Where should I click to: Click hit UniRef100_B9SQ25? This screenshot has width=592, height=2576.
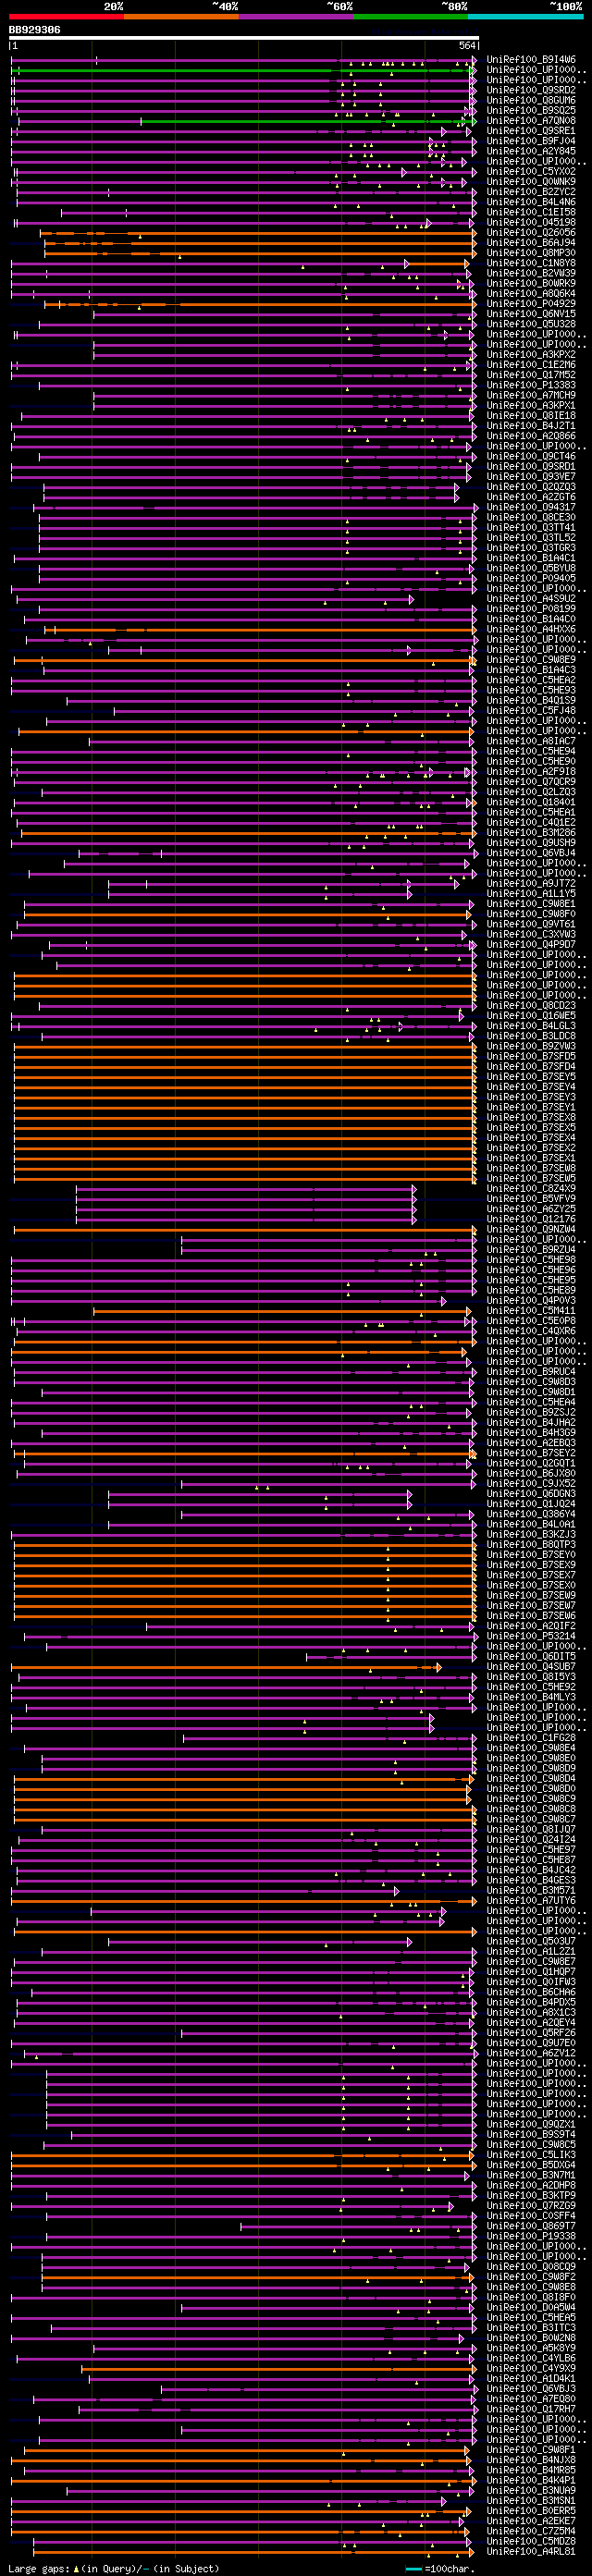(531, 110)
